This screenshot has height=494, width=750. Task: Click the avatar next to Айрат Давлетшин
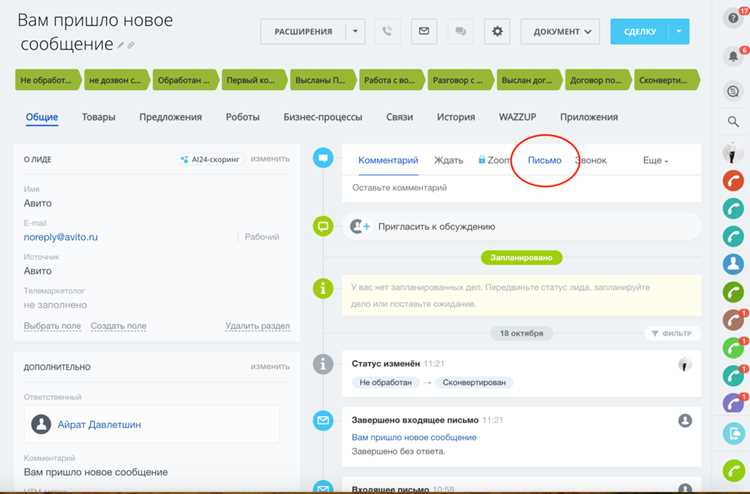point(41,424)
